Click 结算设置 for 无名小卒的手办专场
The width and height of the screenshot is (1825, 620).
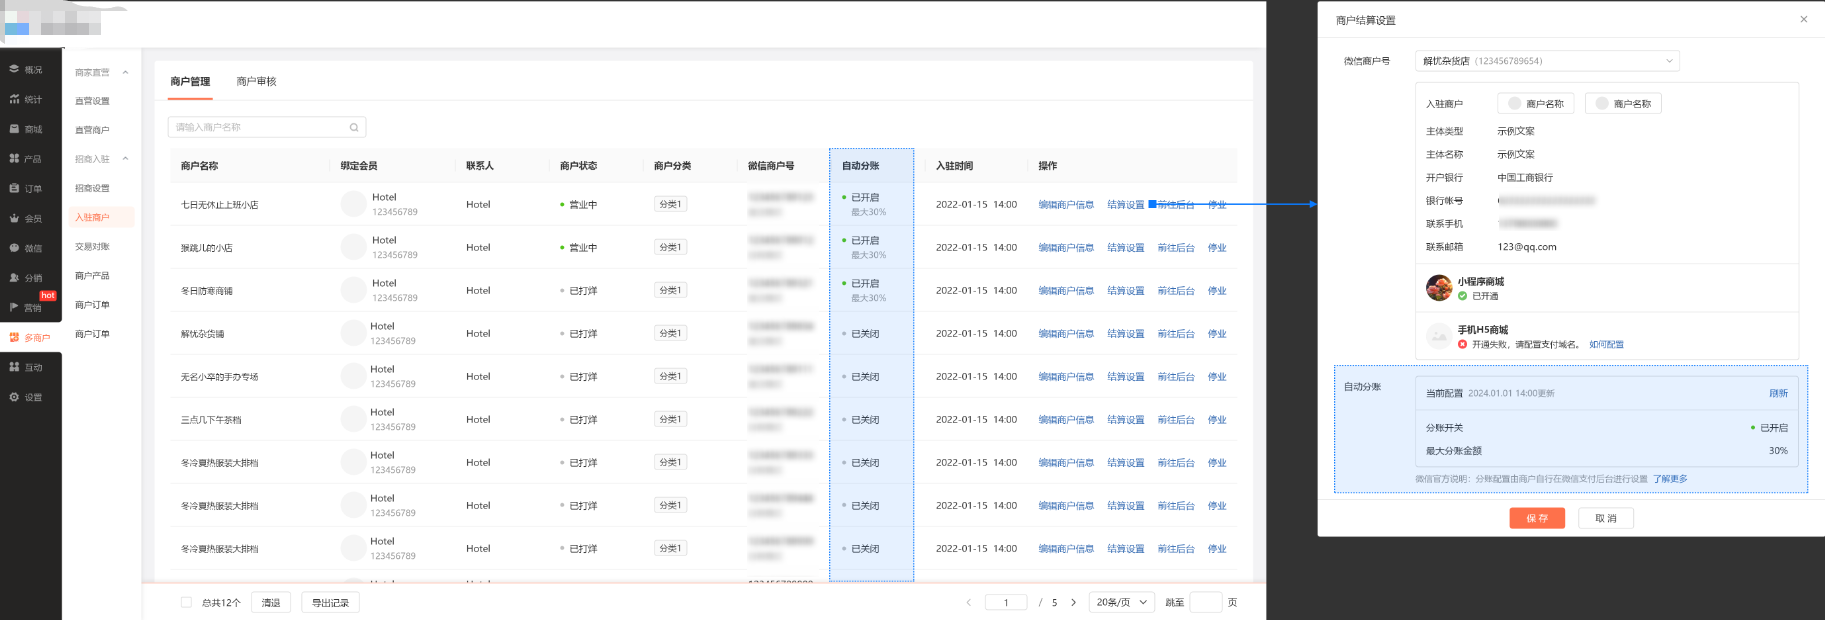(x=1126, y=376)
